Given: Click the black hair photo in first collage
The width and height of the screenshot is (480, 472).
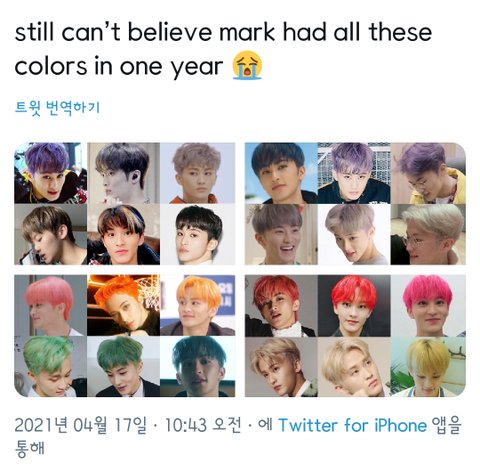Looking at the screenshot, I should [x=198, y=234].
